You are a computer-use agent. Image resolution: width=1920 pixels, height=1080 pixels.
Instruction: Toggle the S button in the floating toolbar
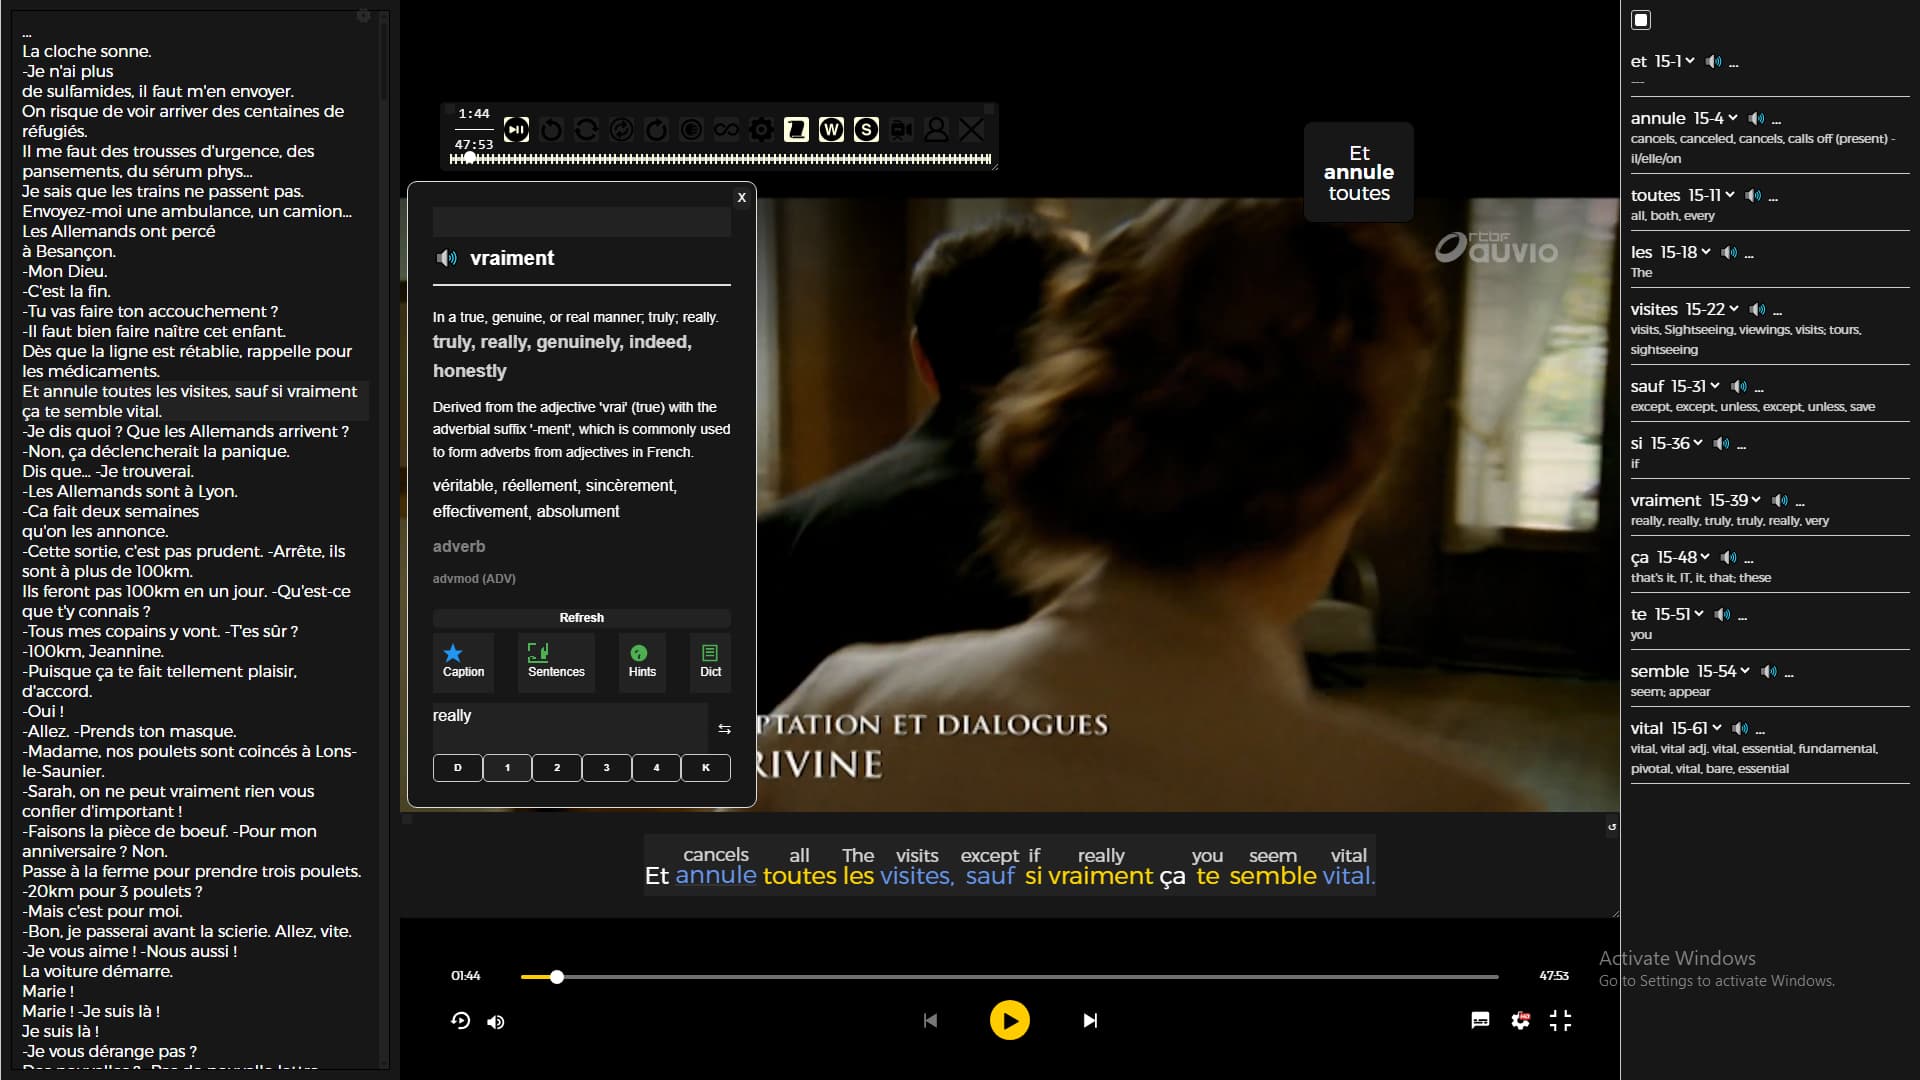tap(867, 130)
